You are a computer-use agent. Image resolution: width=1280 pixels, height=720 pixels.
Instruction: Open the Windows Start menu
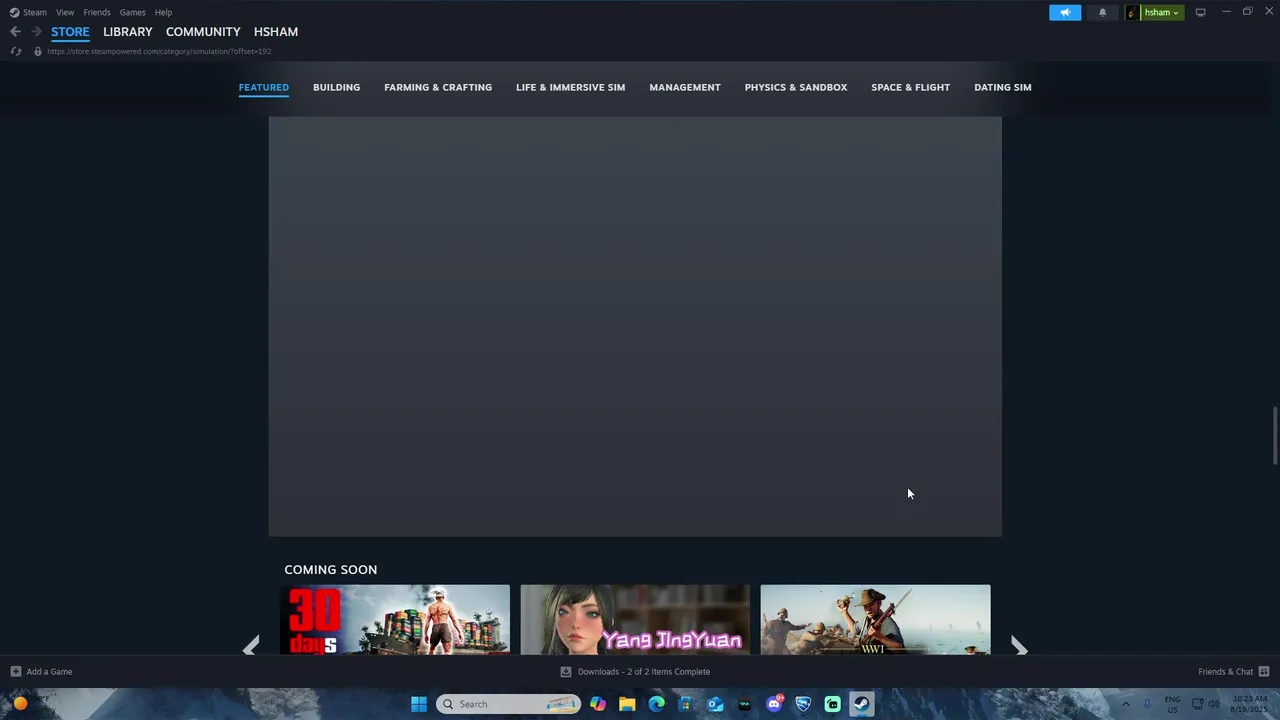(419, 704)
